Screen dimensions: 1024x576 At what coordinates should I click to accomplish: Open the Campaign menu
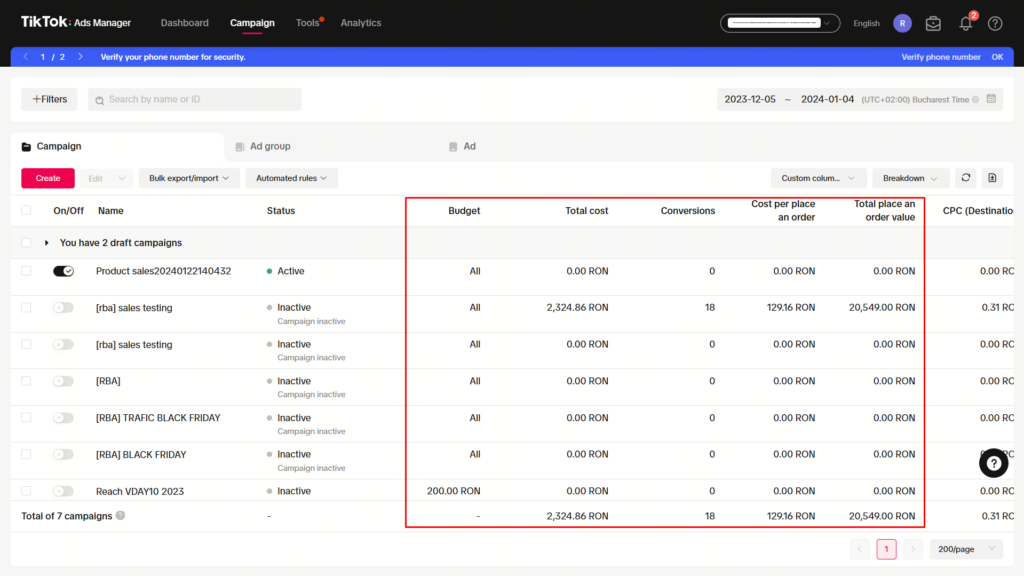[x=252, y=23]
